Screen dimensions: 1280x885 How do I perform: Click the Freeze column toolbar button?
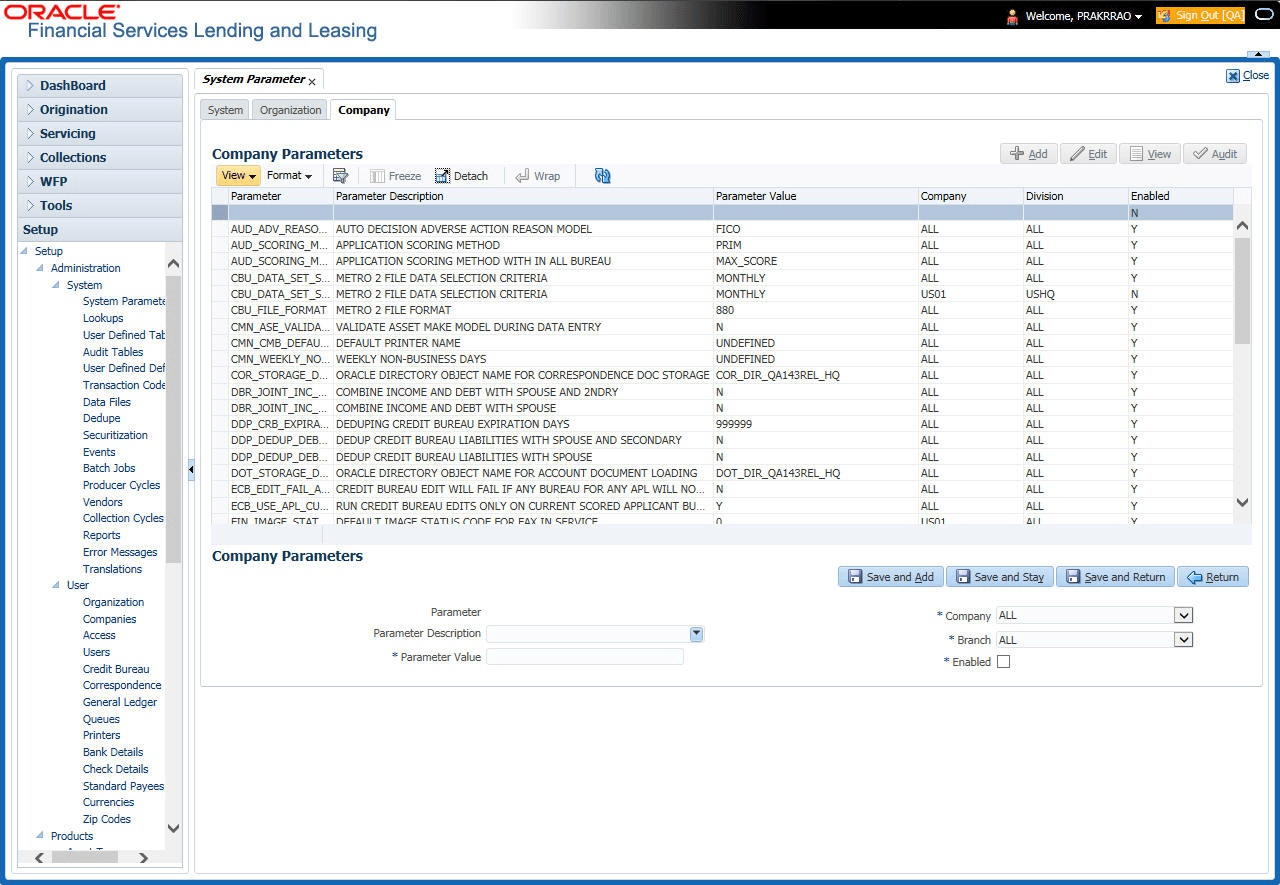(395, 176)
